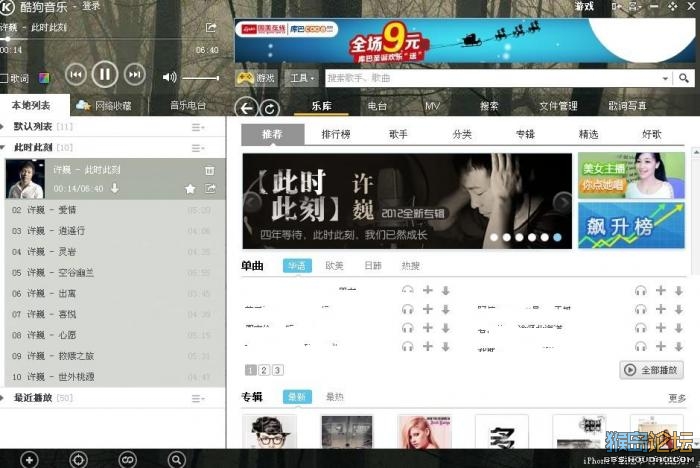Open the 飙升榜 chart image

[x=631, y=226]
